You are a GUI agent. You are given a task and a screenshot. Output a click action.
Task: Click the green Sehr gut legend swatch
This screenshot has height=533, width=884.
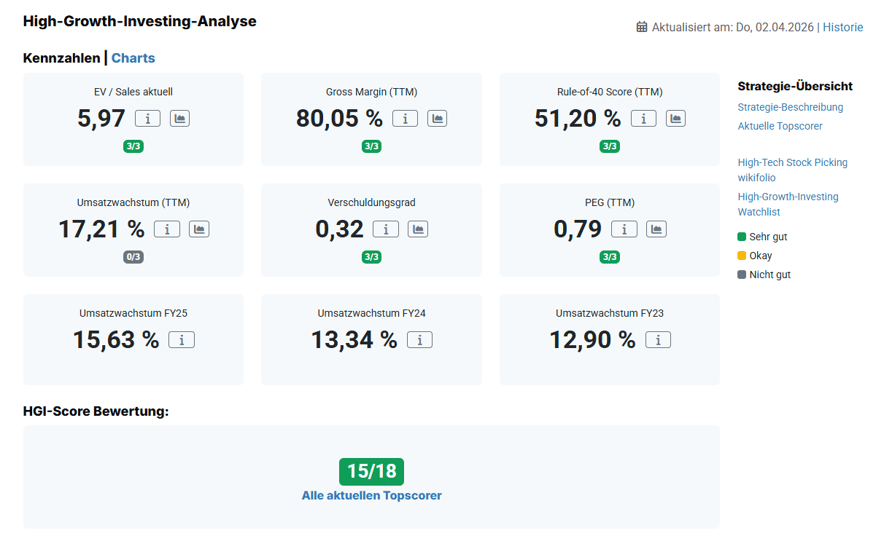(x=742, y=237)
